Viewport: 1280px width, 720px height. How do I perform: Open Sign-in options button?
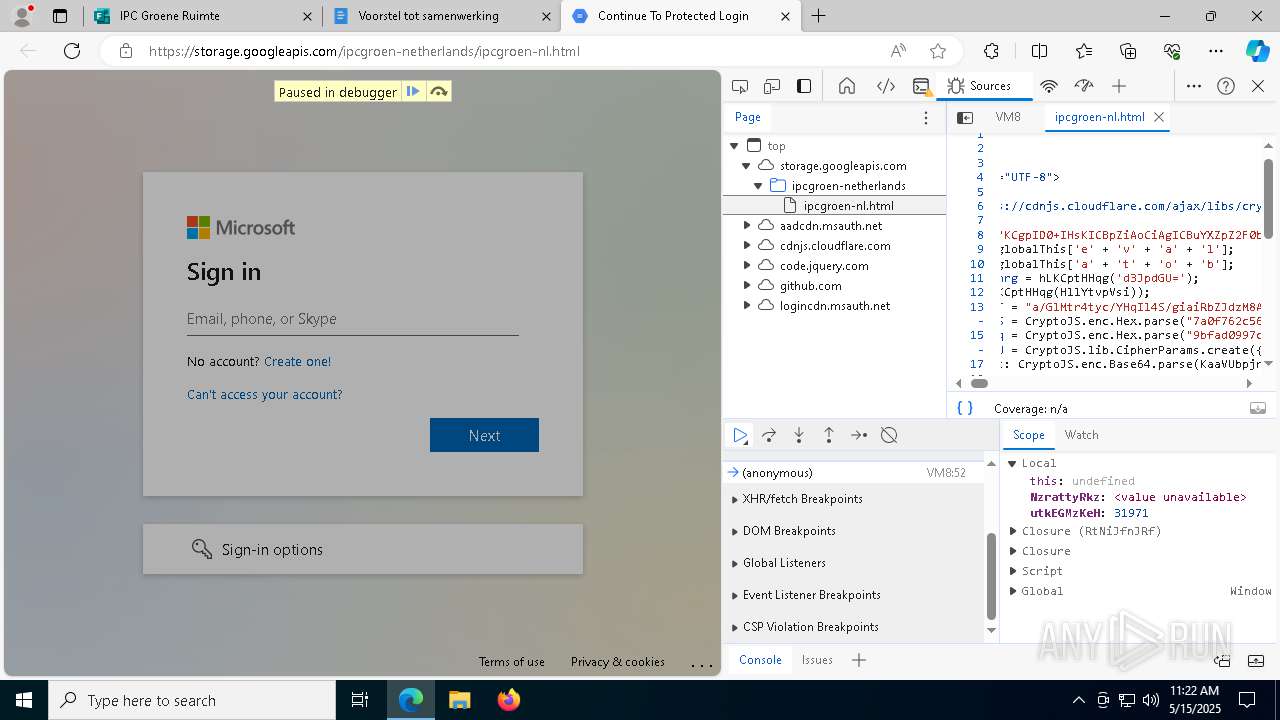[x=363, y=549]
